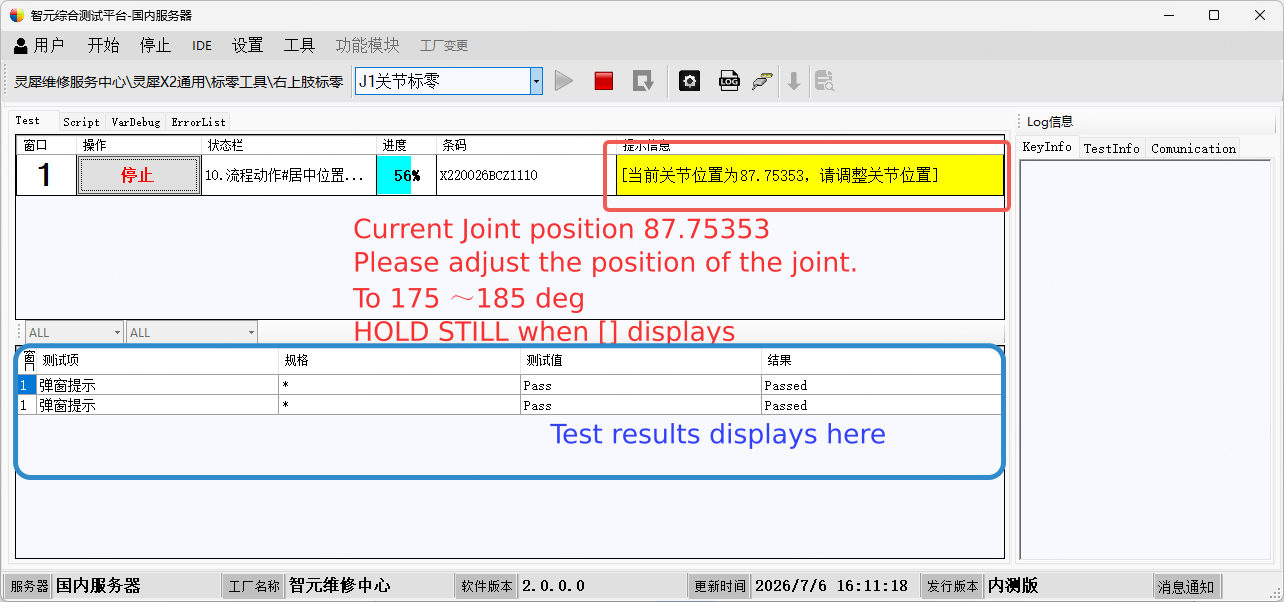Click the red 停止 button in window 1
Viewport: 1284px width, 602px height.
tap(137, 175)
